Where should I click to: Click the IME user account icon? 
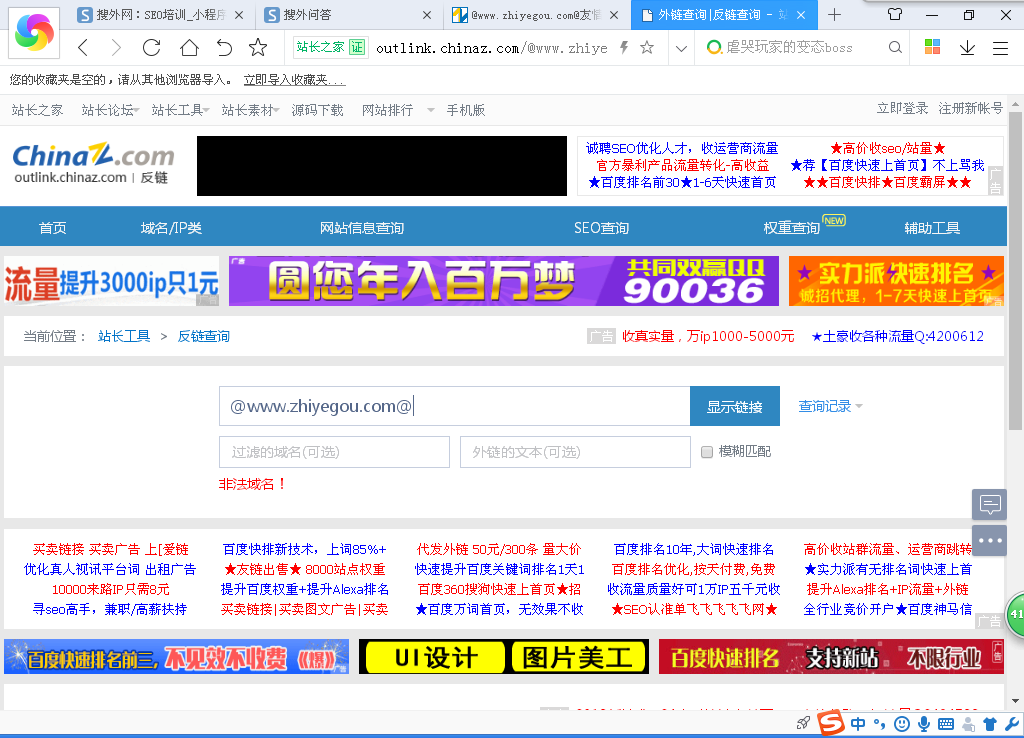tap(968, 724)
